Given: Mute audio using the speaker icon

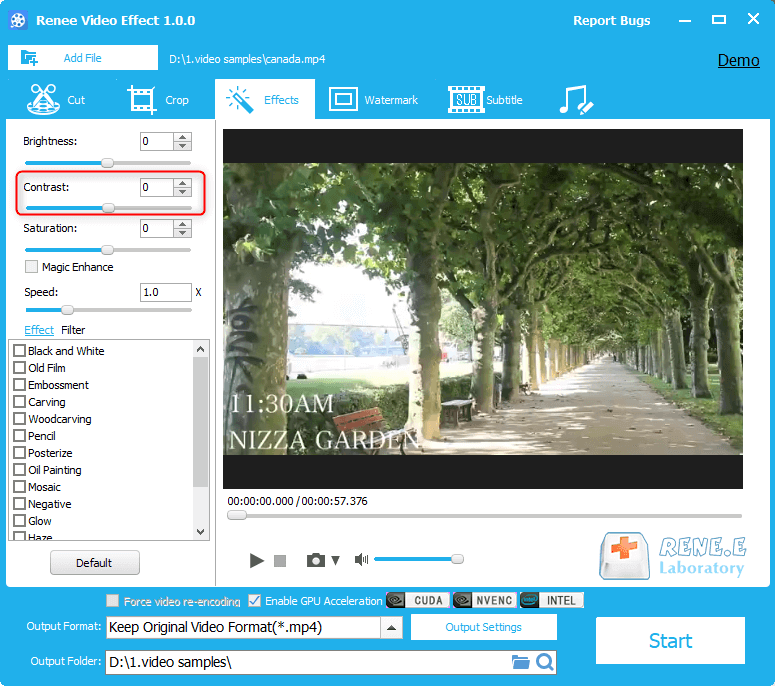Looking at the screenshot, I should point(361,560).
